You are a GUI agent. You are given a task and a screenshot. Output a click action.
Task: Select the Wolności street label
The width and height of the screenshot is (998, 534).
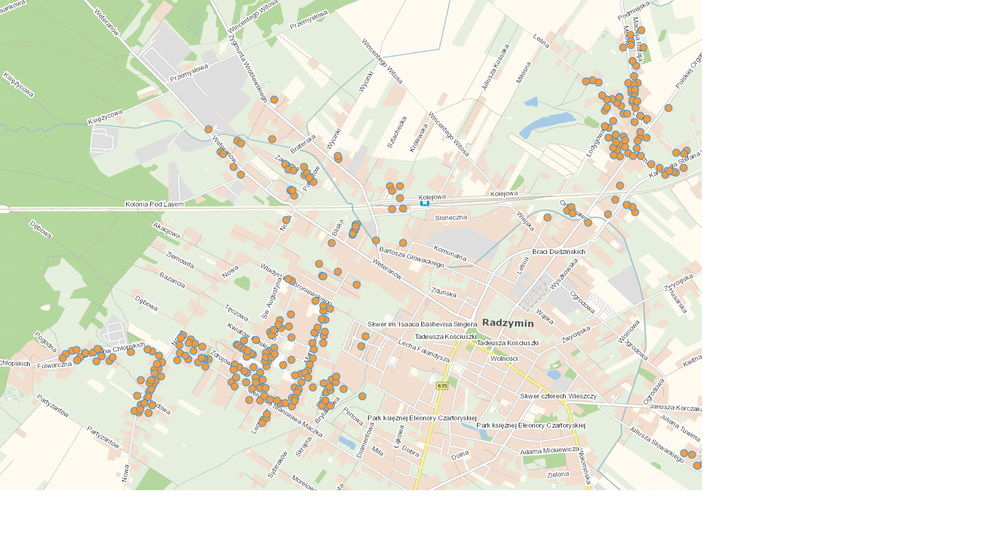pos(503,358)
